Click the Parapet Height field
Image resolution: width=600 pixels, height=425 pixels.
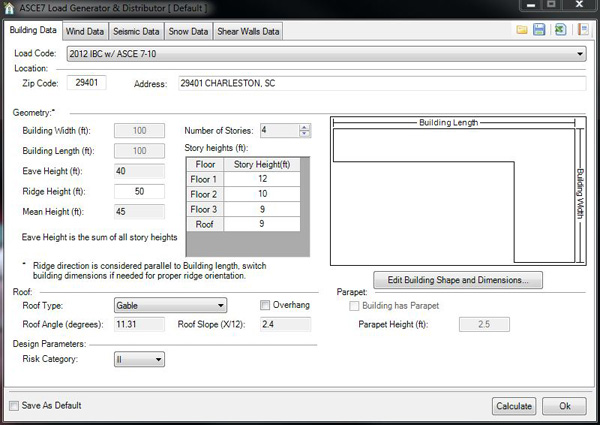484,324
